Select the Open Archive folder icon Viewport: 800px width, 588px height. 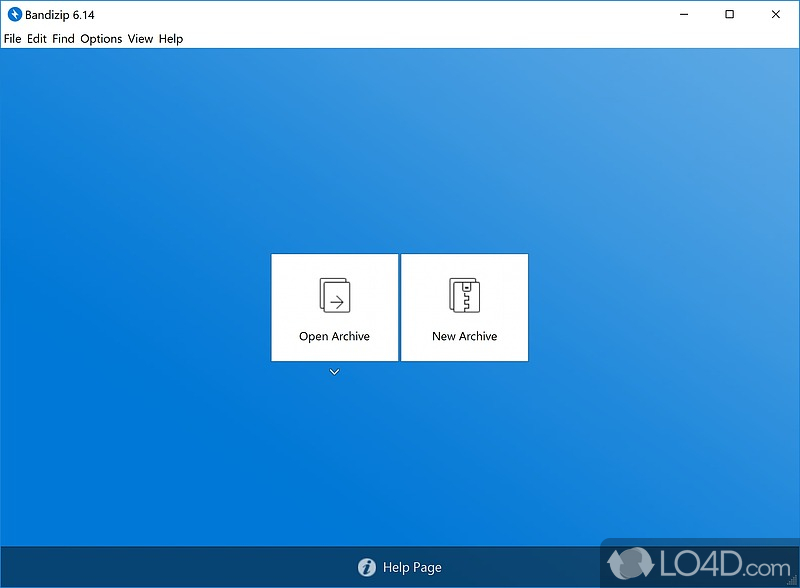pyautogui.click(x=334, y=296)
